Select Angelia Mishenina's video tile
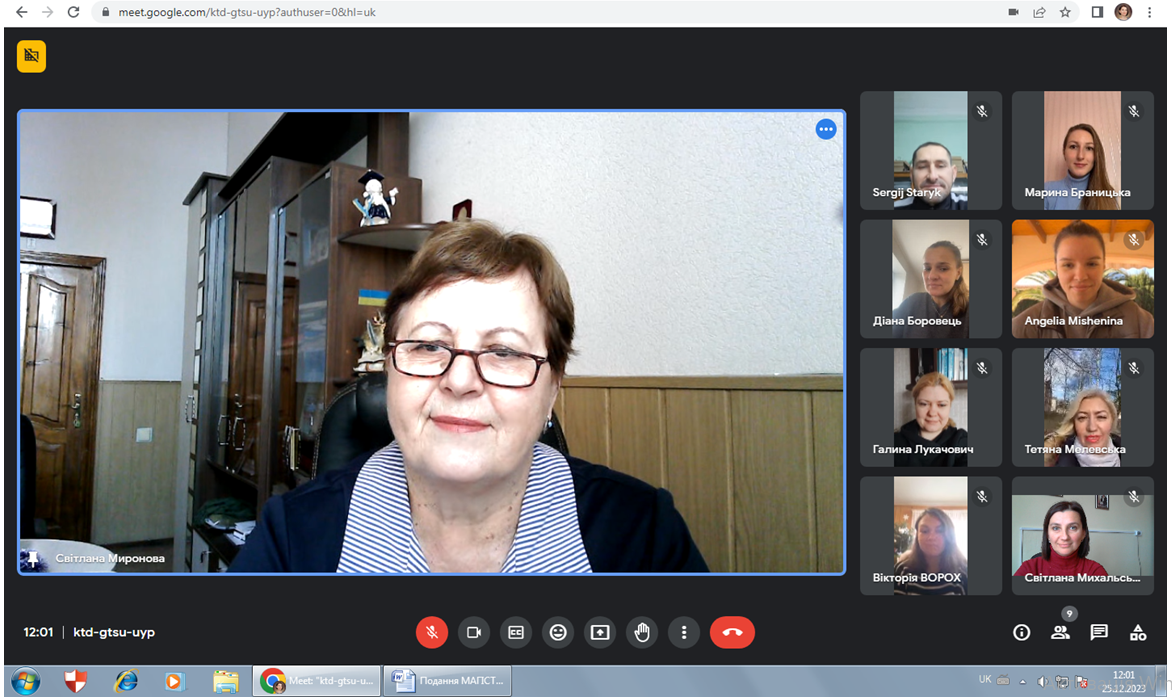The height and width of the screenshot is (699, 1172). click(1082, 279)
